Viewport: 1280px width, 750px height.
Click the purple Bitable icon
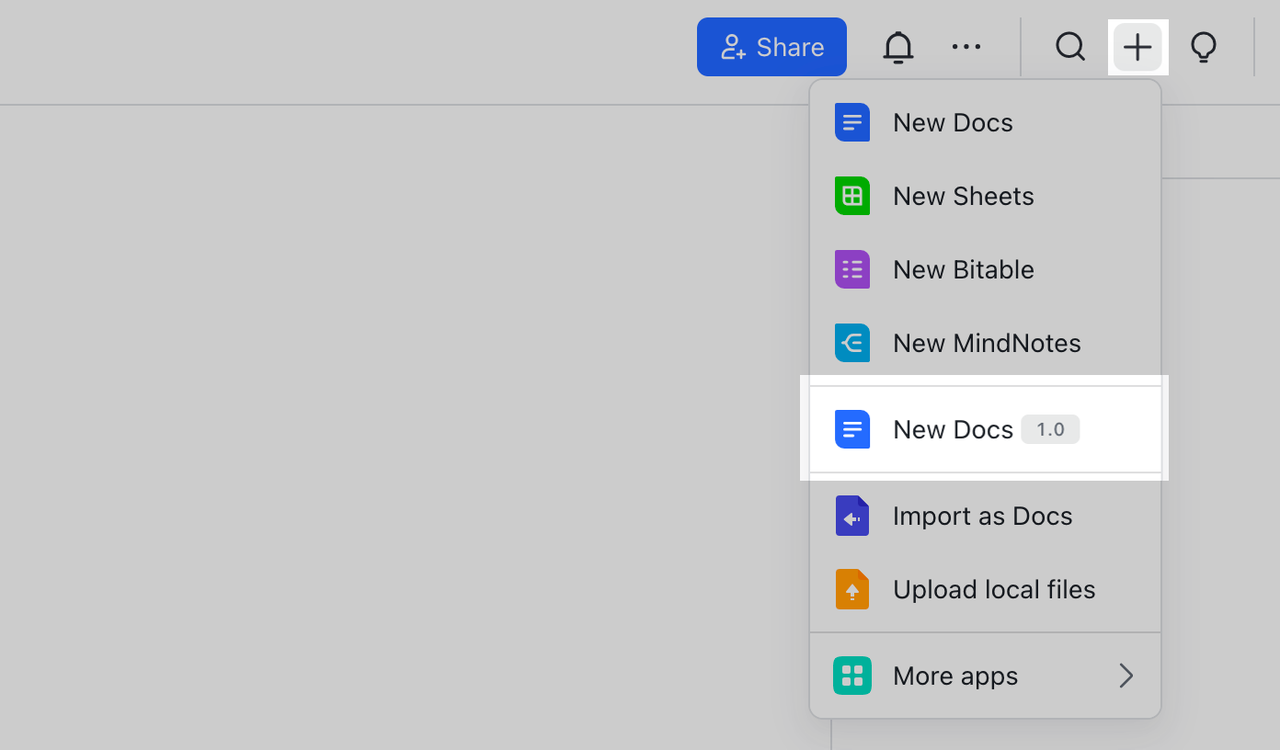point(852,270)
